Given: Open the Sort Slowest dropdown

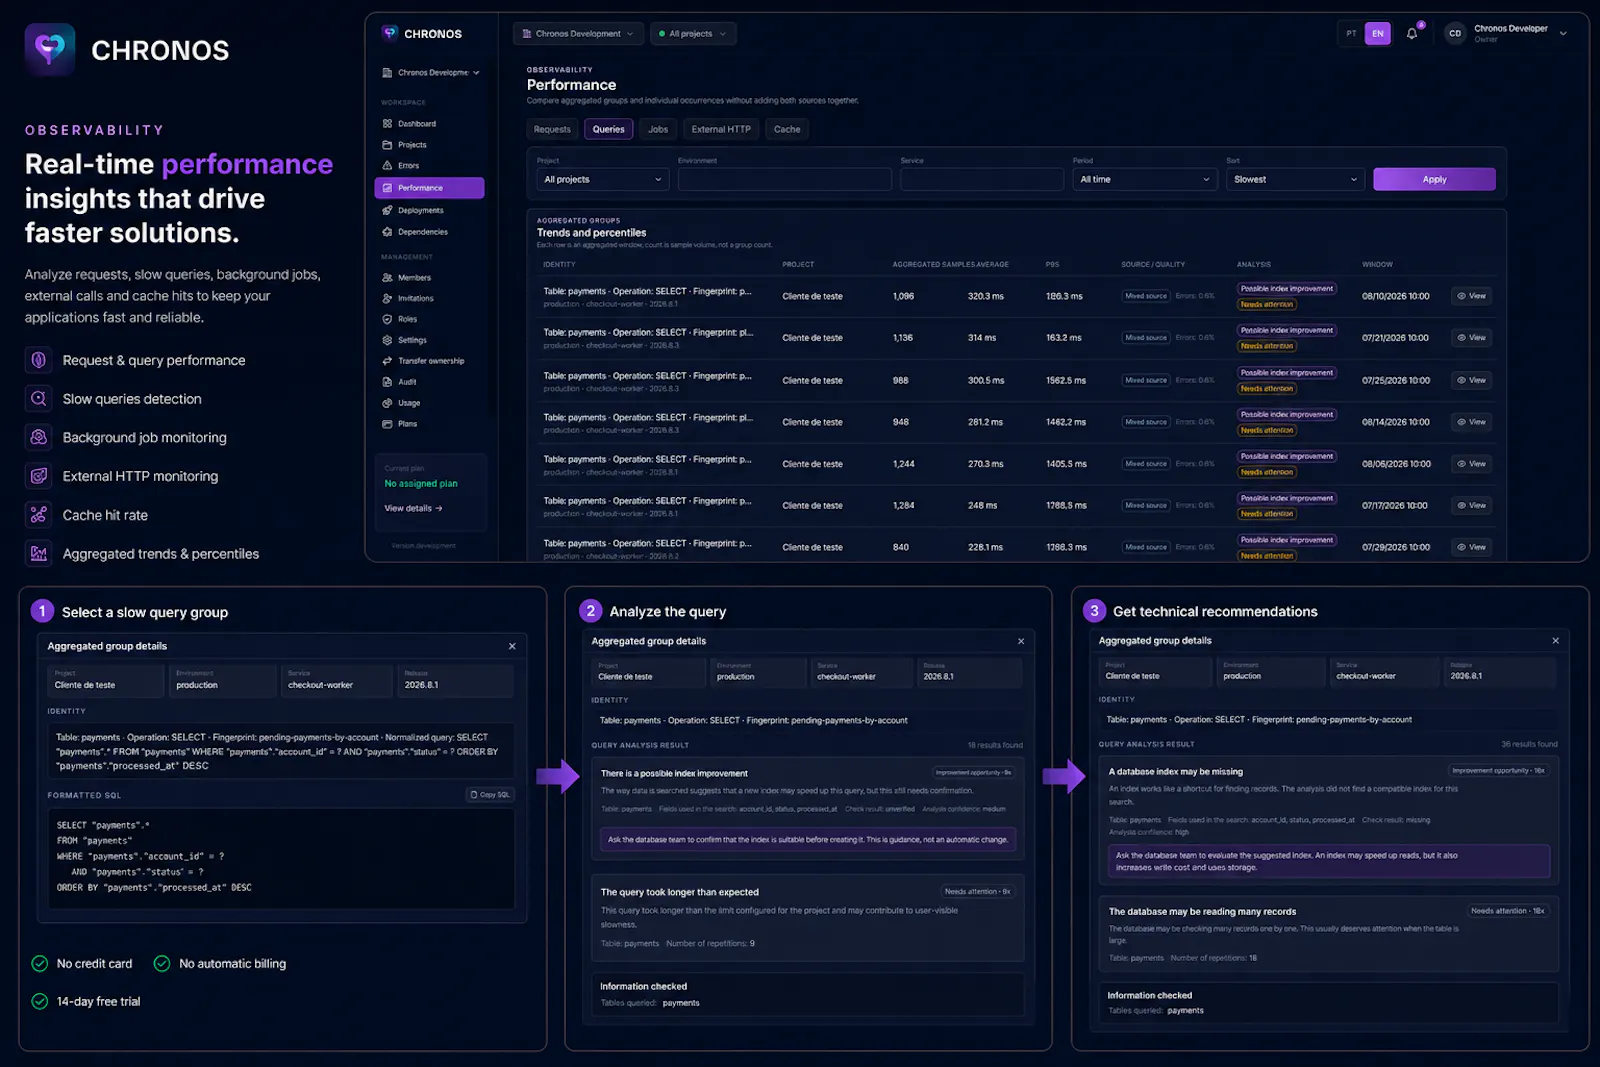Looking at the screenshot, I should (1296, 180).
